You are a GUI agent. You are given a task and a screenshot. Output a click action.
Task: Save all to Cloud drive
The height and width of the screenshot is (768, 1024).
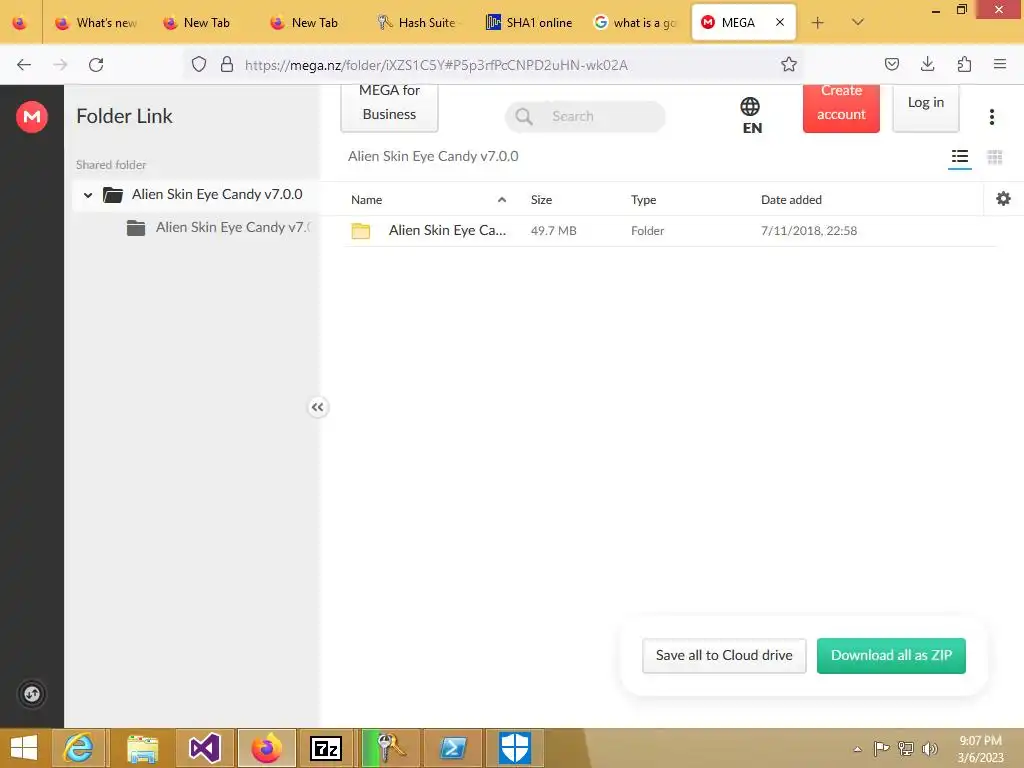click(724, 655)
